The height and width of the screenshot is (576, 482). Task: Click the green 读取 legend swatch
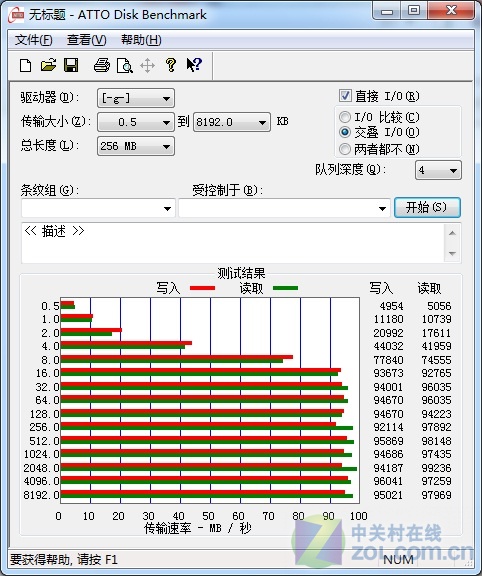point(285,288)
